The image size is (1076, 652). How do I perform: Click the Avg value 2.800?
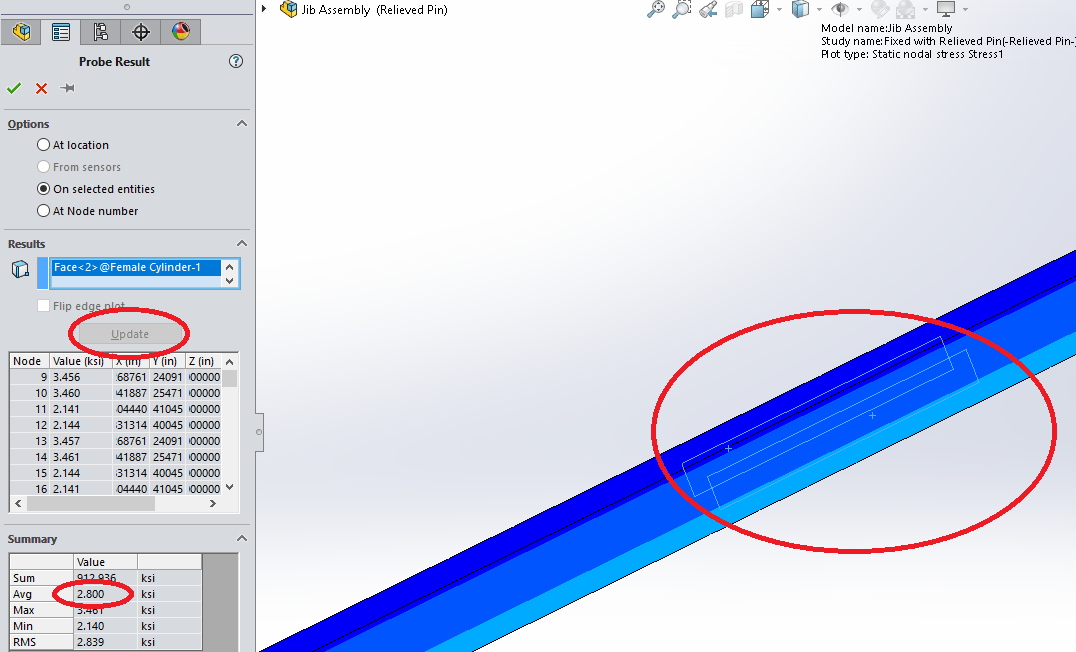[x=91, y=594]
